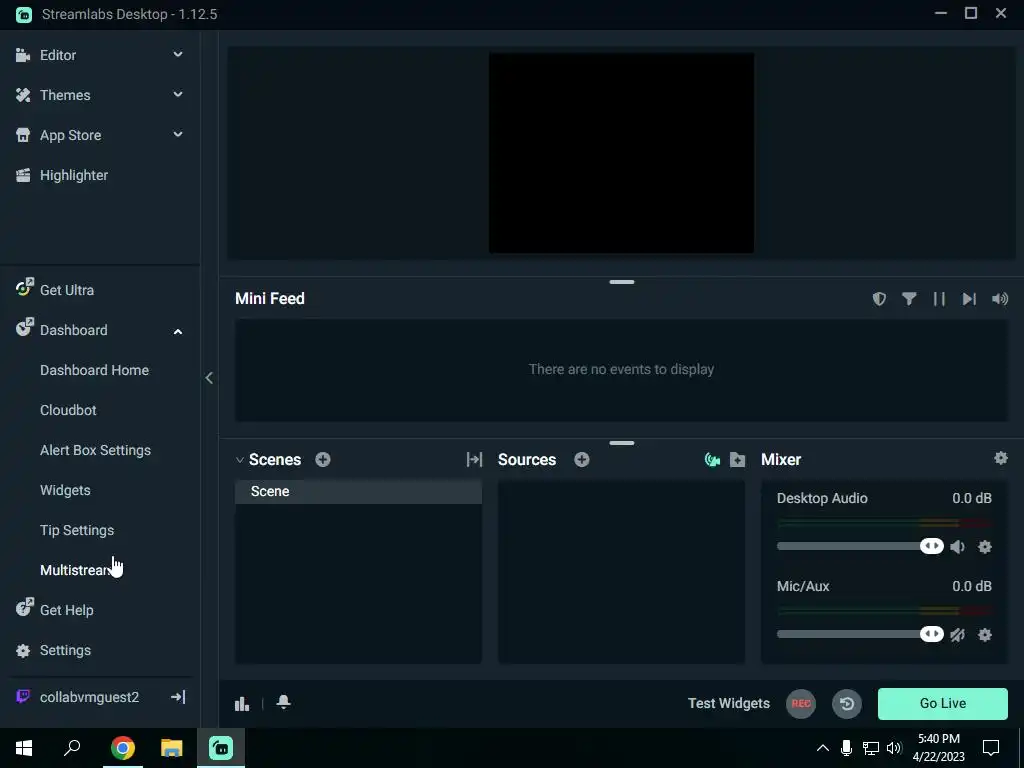1024x768 pixels.
Task: Open performance stats bar chart icon
Action: point(242,703)
